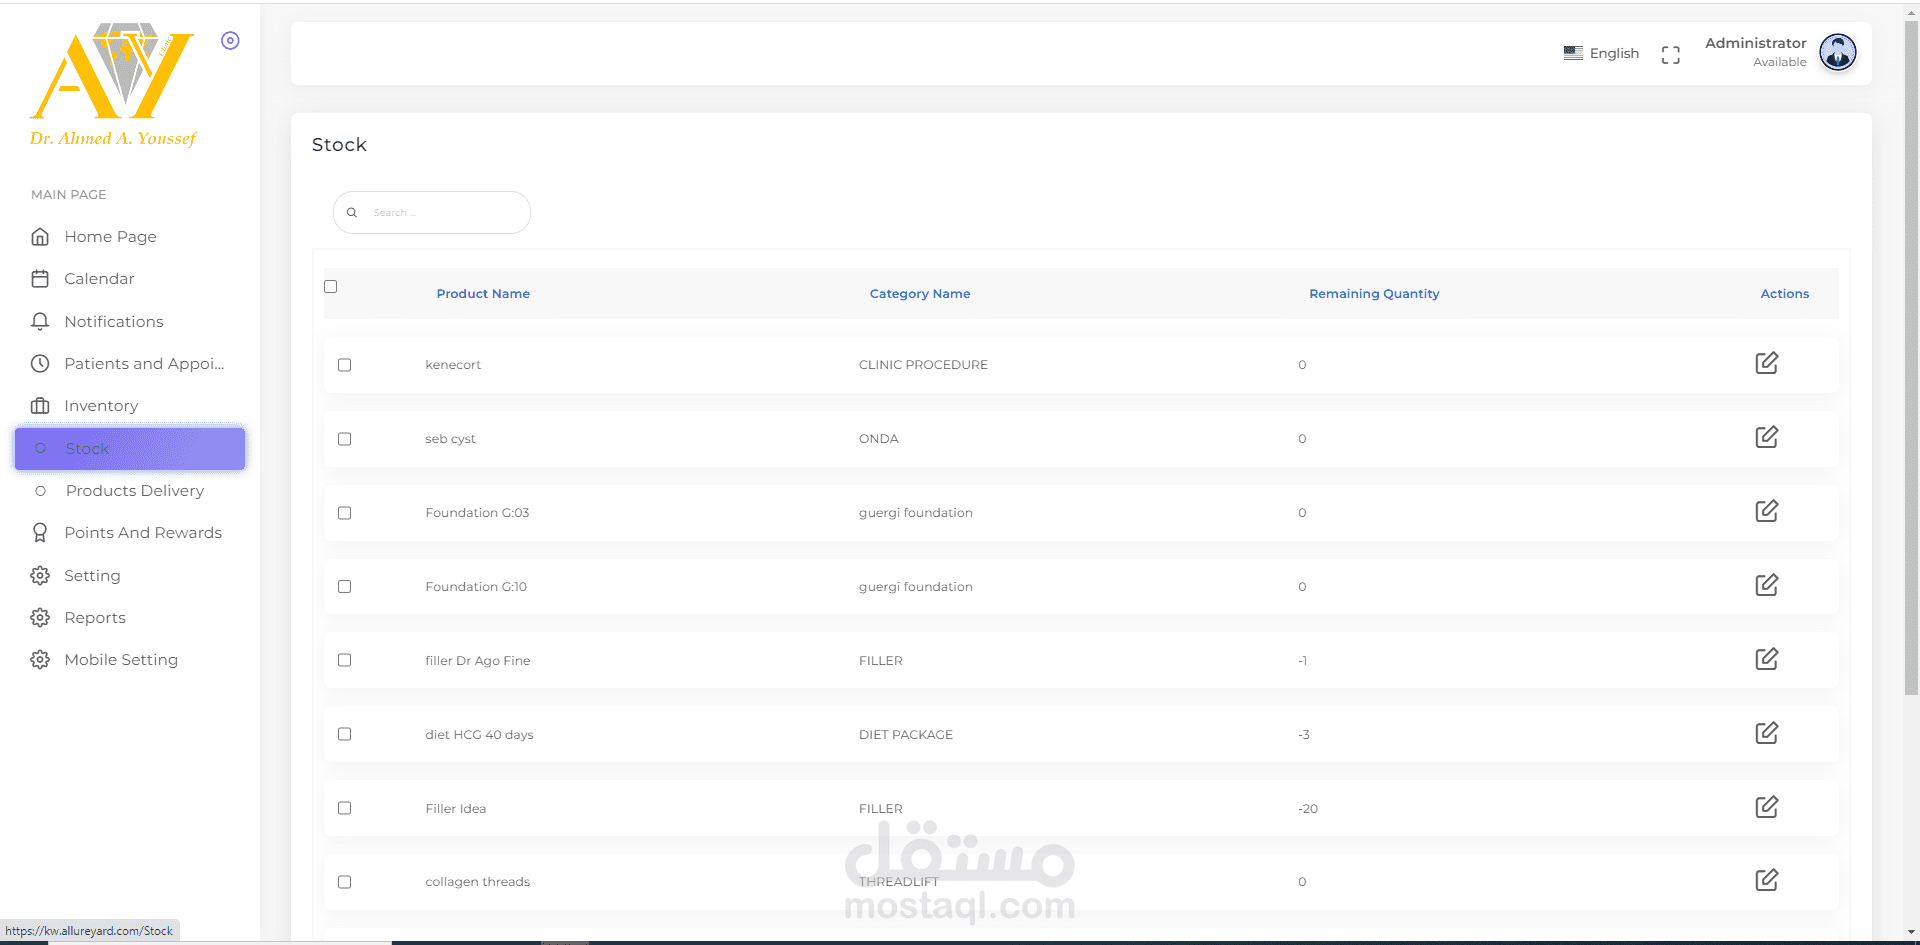
Task: Open edit for filler Dr Ago Fine
Action: coord(1766,659)
